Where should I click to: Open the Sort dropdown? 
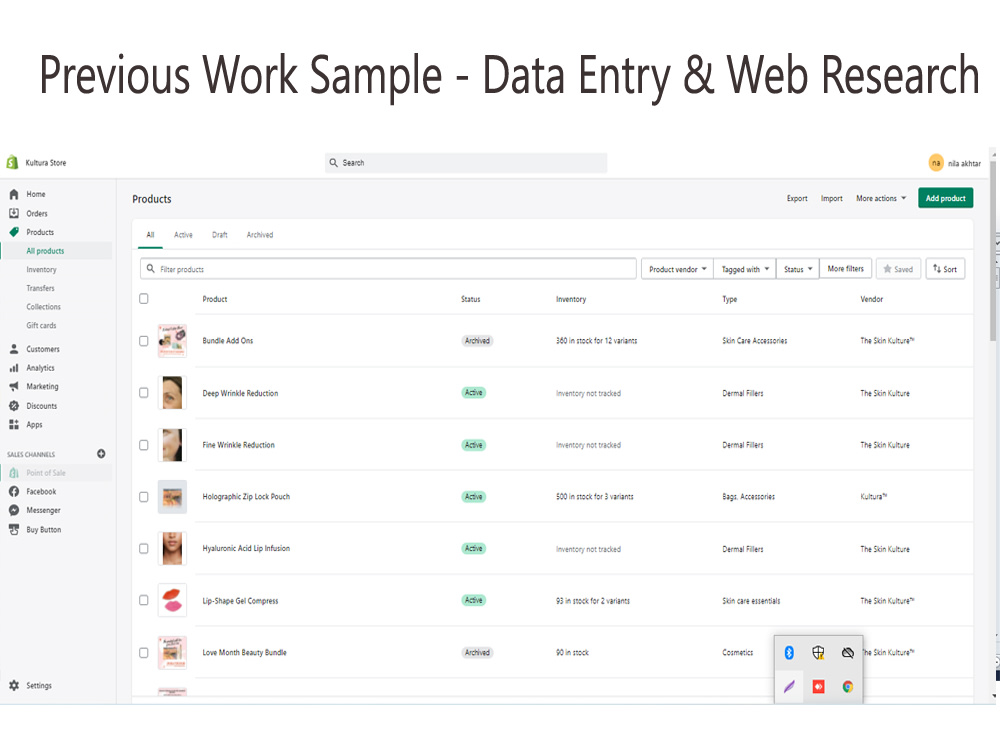click(x=945, y=269)
